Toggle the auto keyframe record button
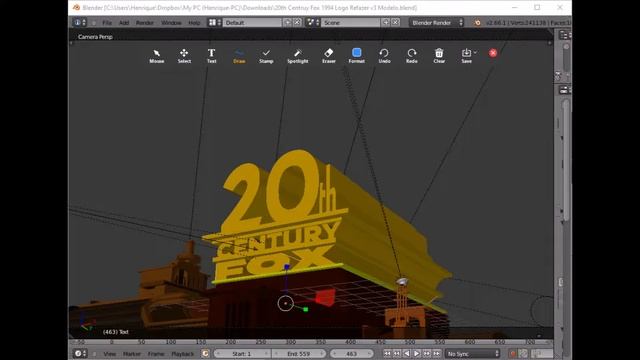The height and width of the screenshot is (360, 640). point(513,353)
